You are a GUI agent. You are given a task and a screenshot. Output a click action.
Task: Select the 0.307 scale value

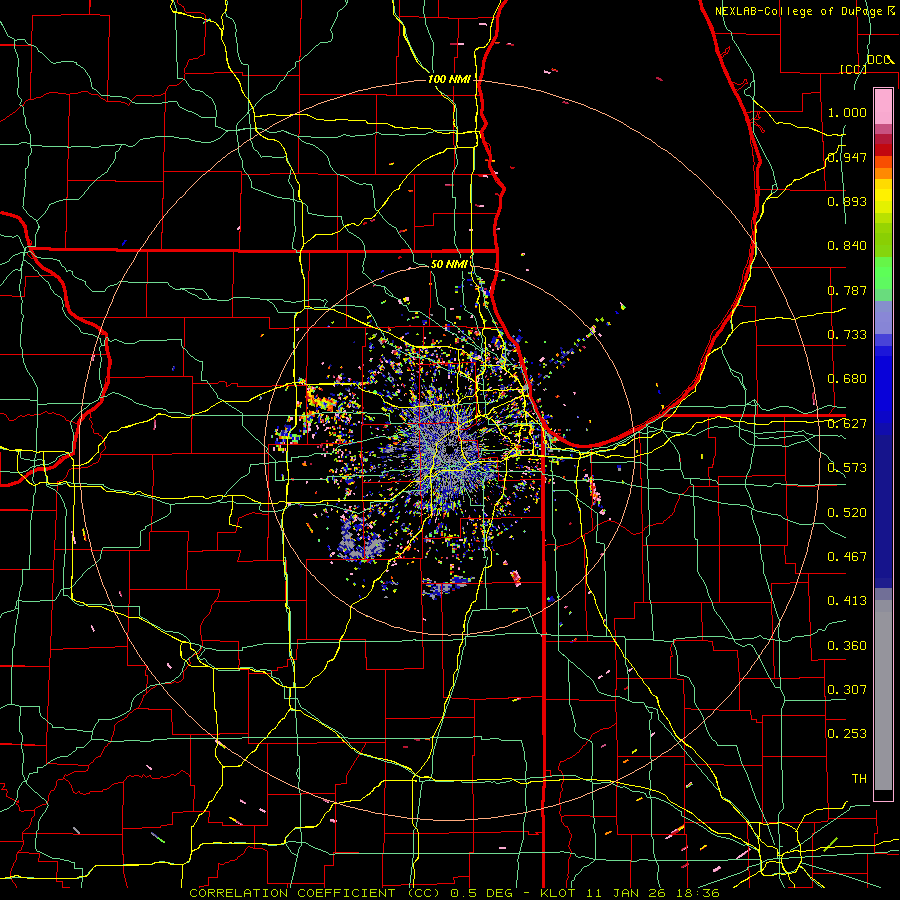point(847,690)
